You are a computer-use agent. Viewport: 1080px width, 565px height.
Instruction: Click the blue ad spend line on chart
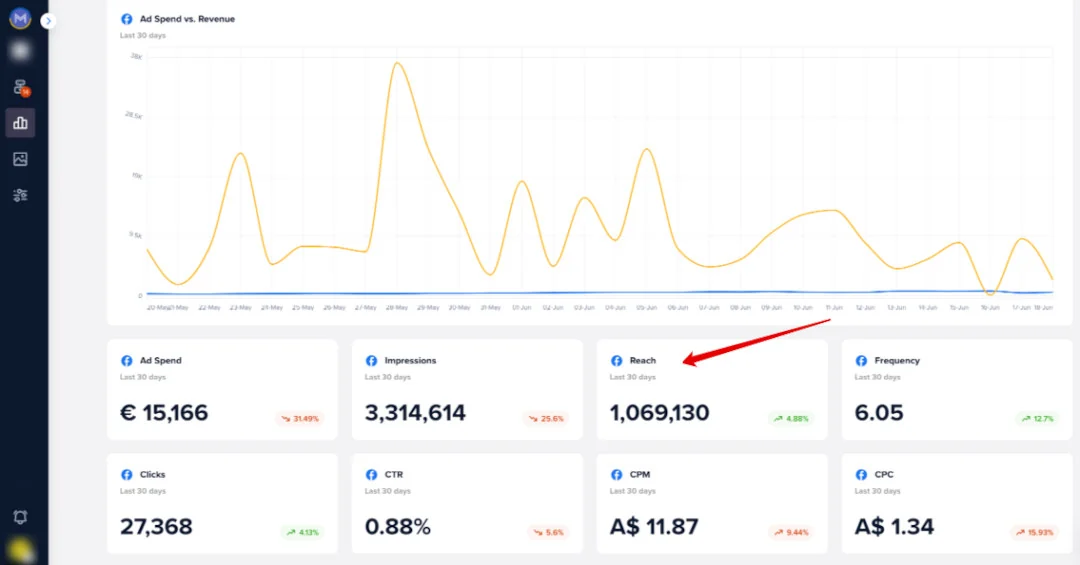click(x=599, y=293)
